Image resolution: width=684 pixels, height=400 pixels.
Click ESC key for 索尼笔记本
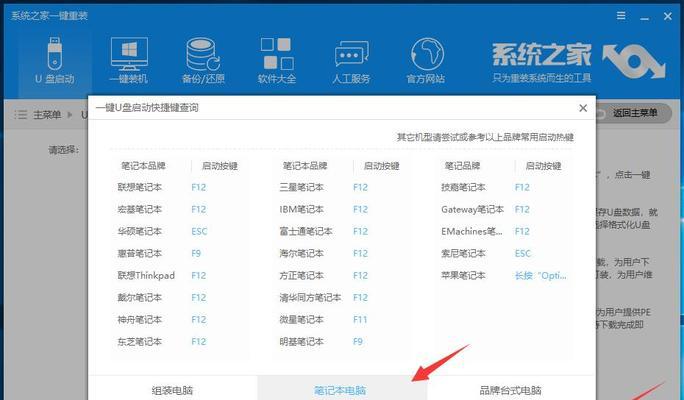click(x=523, y=253)
